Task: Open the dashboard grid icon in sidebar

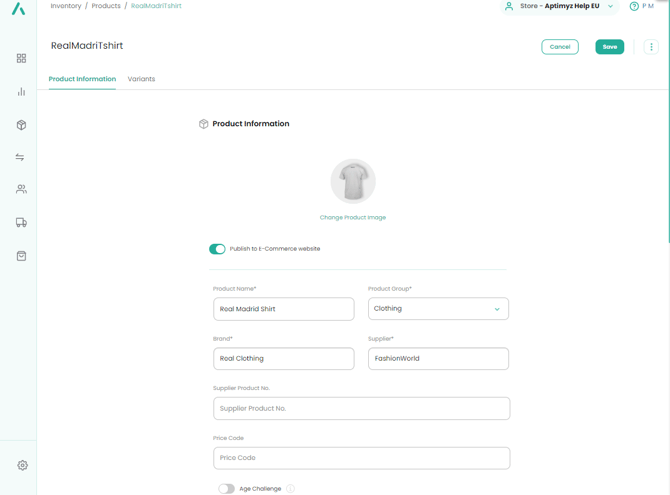Action: click(x=21, y=59)
